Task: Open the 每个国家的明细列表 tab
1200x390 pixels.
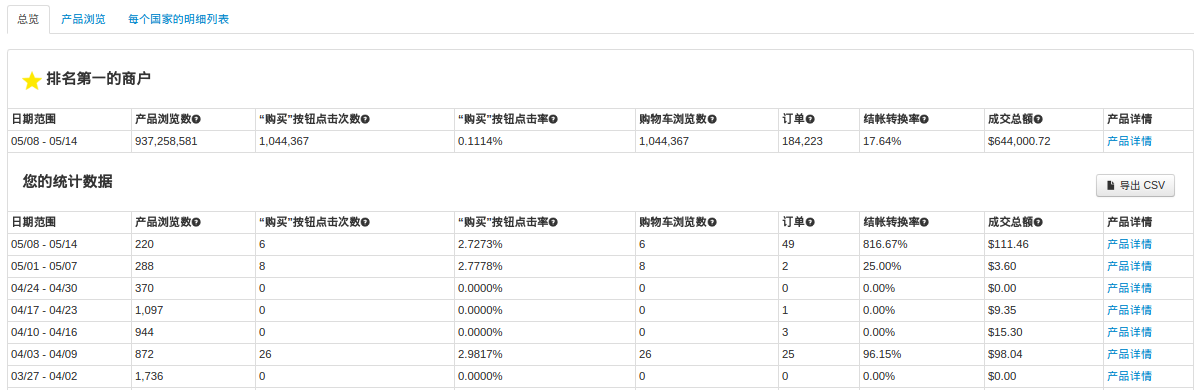Action: [178, 19]
